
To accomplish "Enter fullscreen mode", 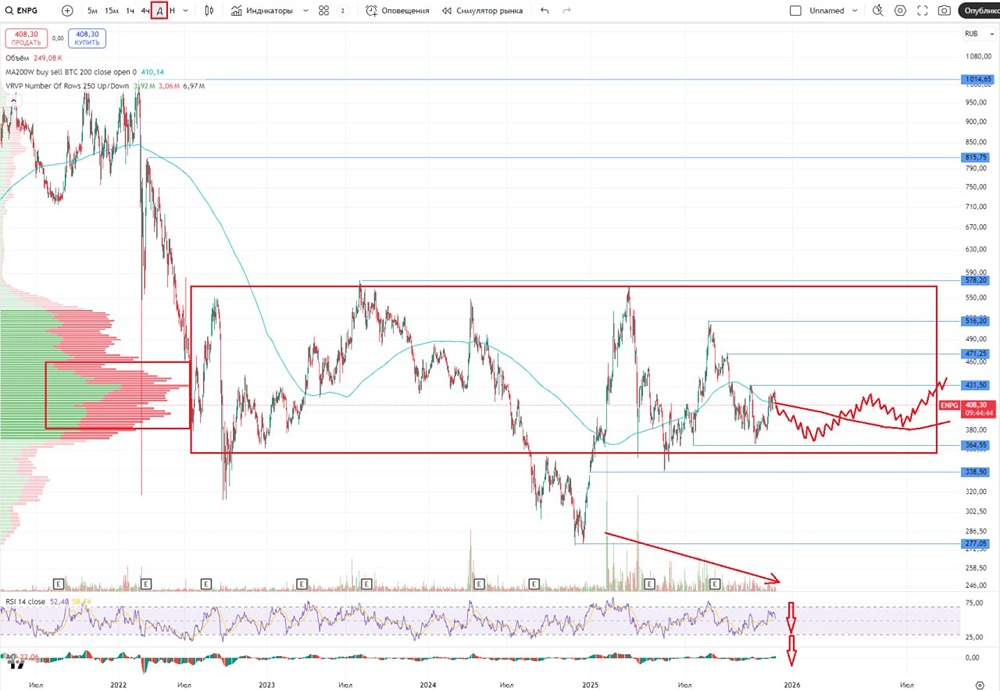I will click(922, 10).
